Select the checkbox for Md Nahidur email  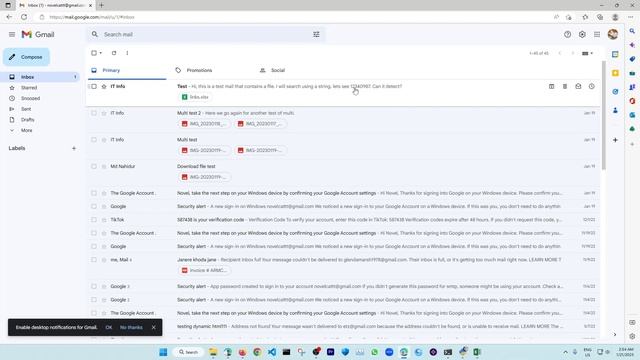coord(94,167)
